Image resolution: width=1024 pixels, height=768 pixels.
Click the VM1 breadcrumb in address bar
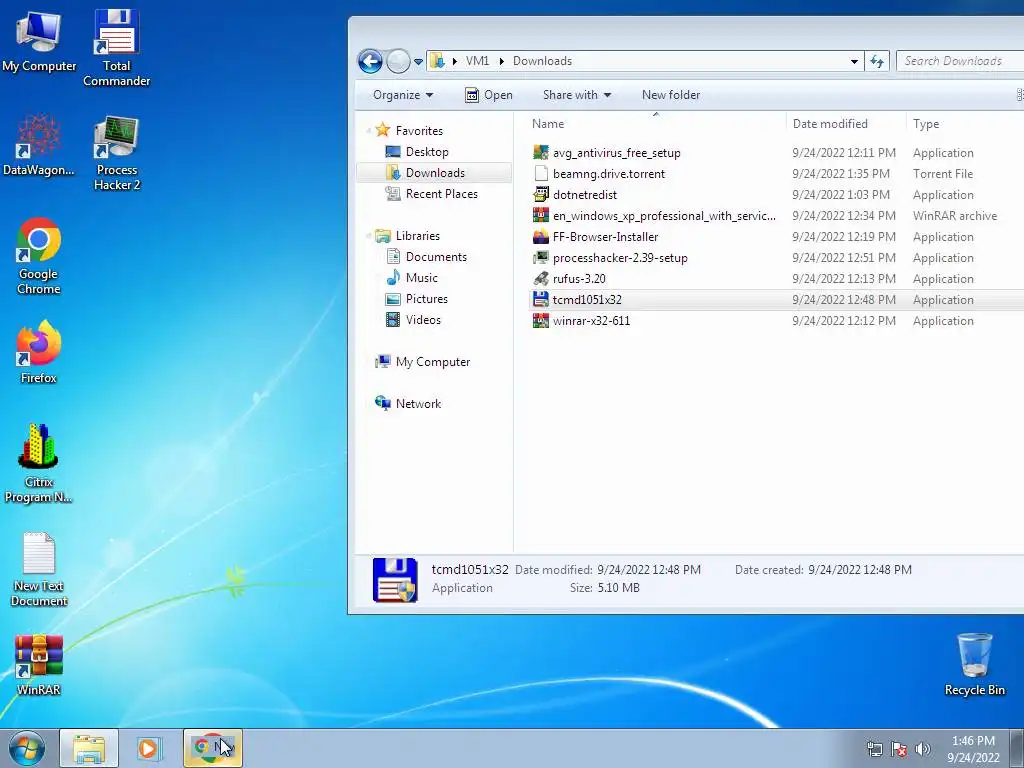(477, 61)
